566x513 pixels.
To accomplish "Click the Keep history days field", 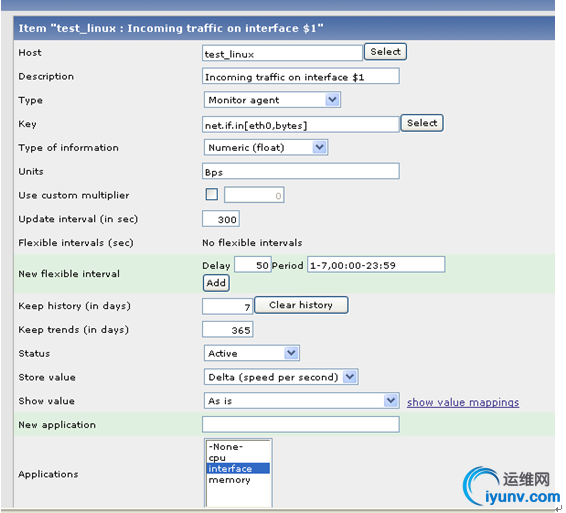I will pos(228,307).
